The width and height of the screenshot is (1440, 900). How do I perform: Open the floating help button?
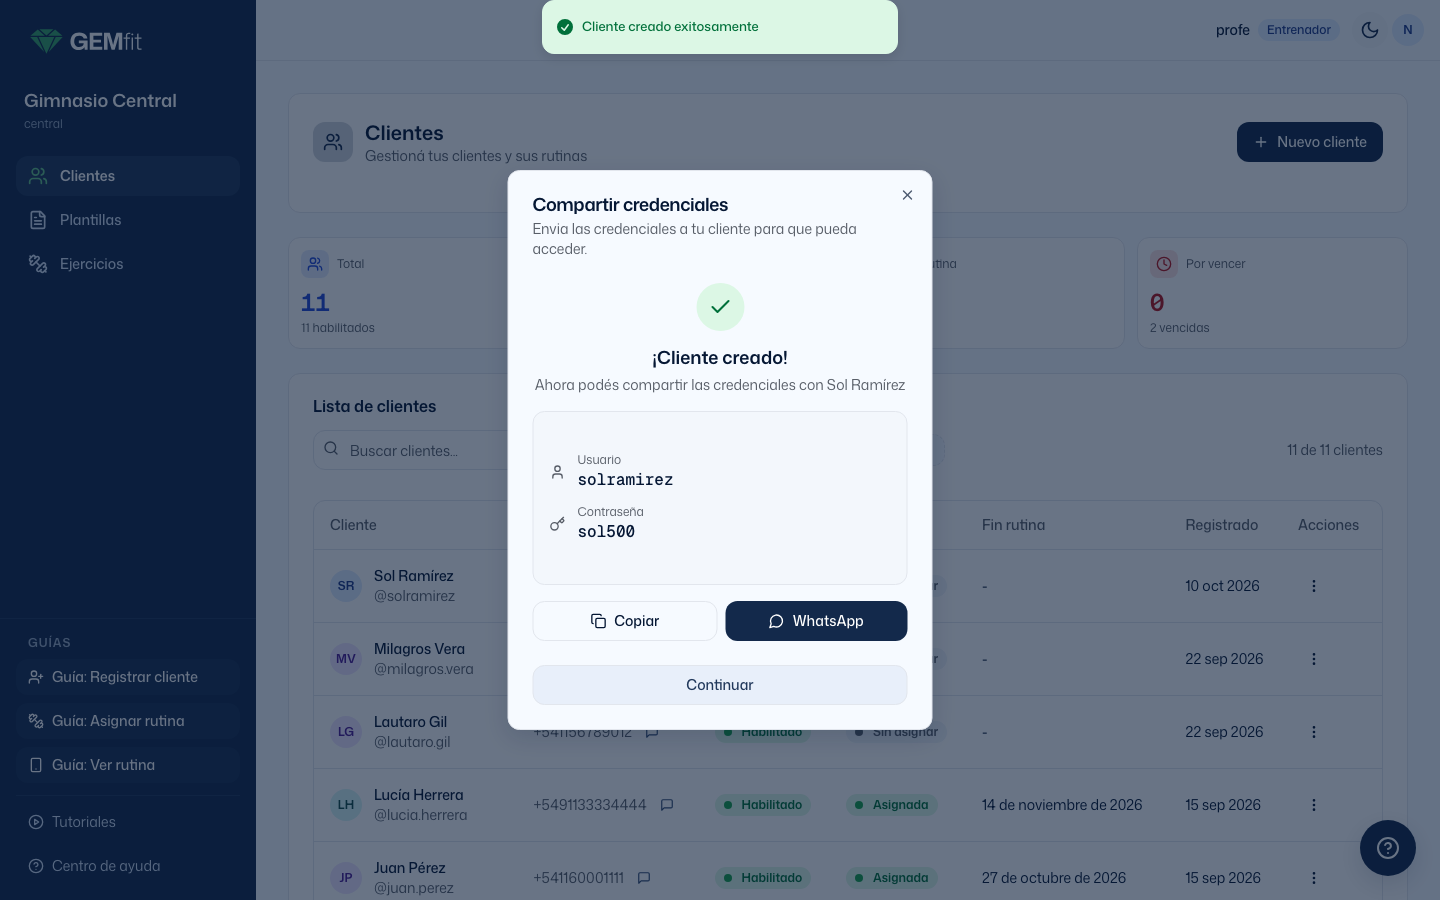(x=1388, y=848)
